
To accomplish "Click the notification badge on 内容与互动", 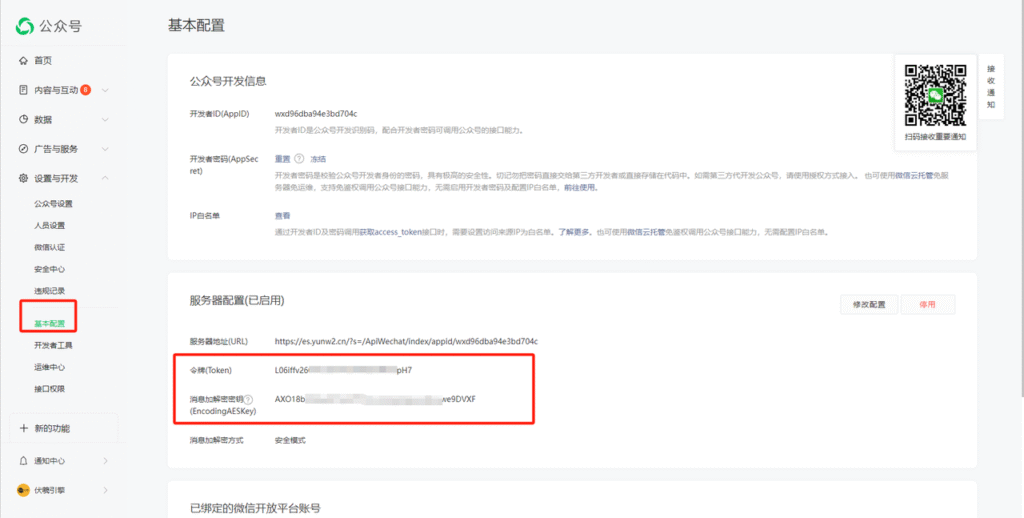I will tap(86, 89).
